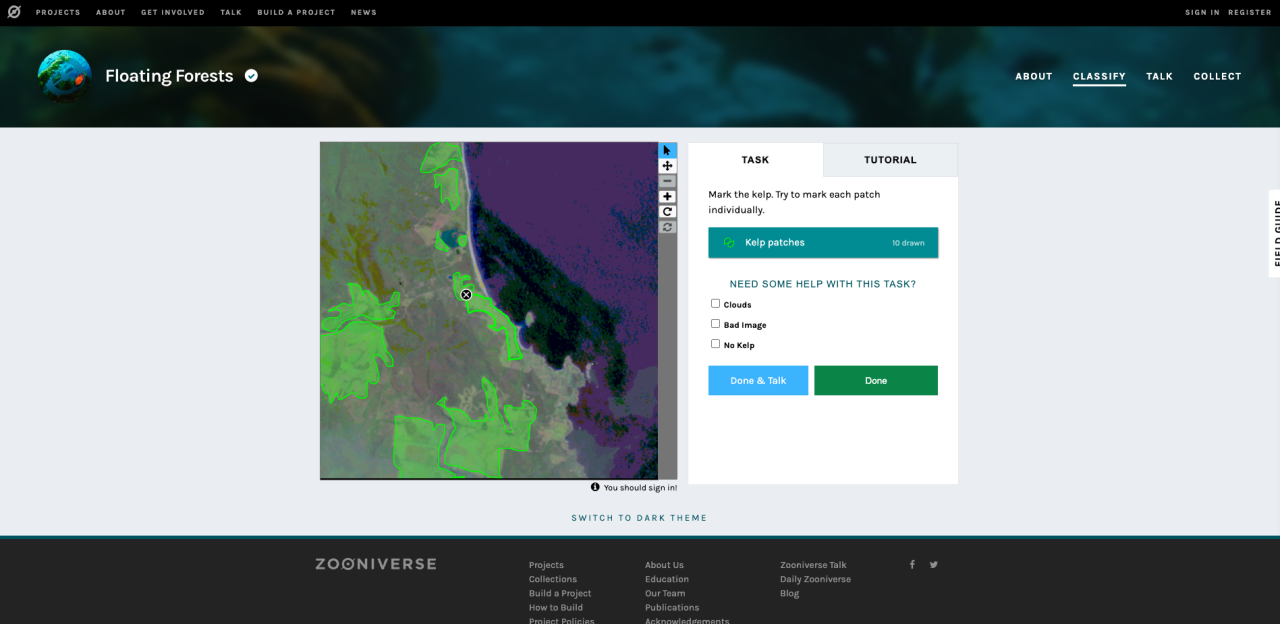Viewport: 1280px width, 624px height.
Task: Check the Clouds checkbox
Action: pos(715,303)
